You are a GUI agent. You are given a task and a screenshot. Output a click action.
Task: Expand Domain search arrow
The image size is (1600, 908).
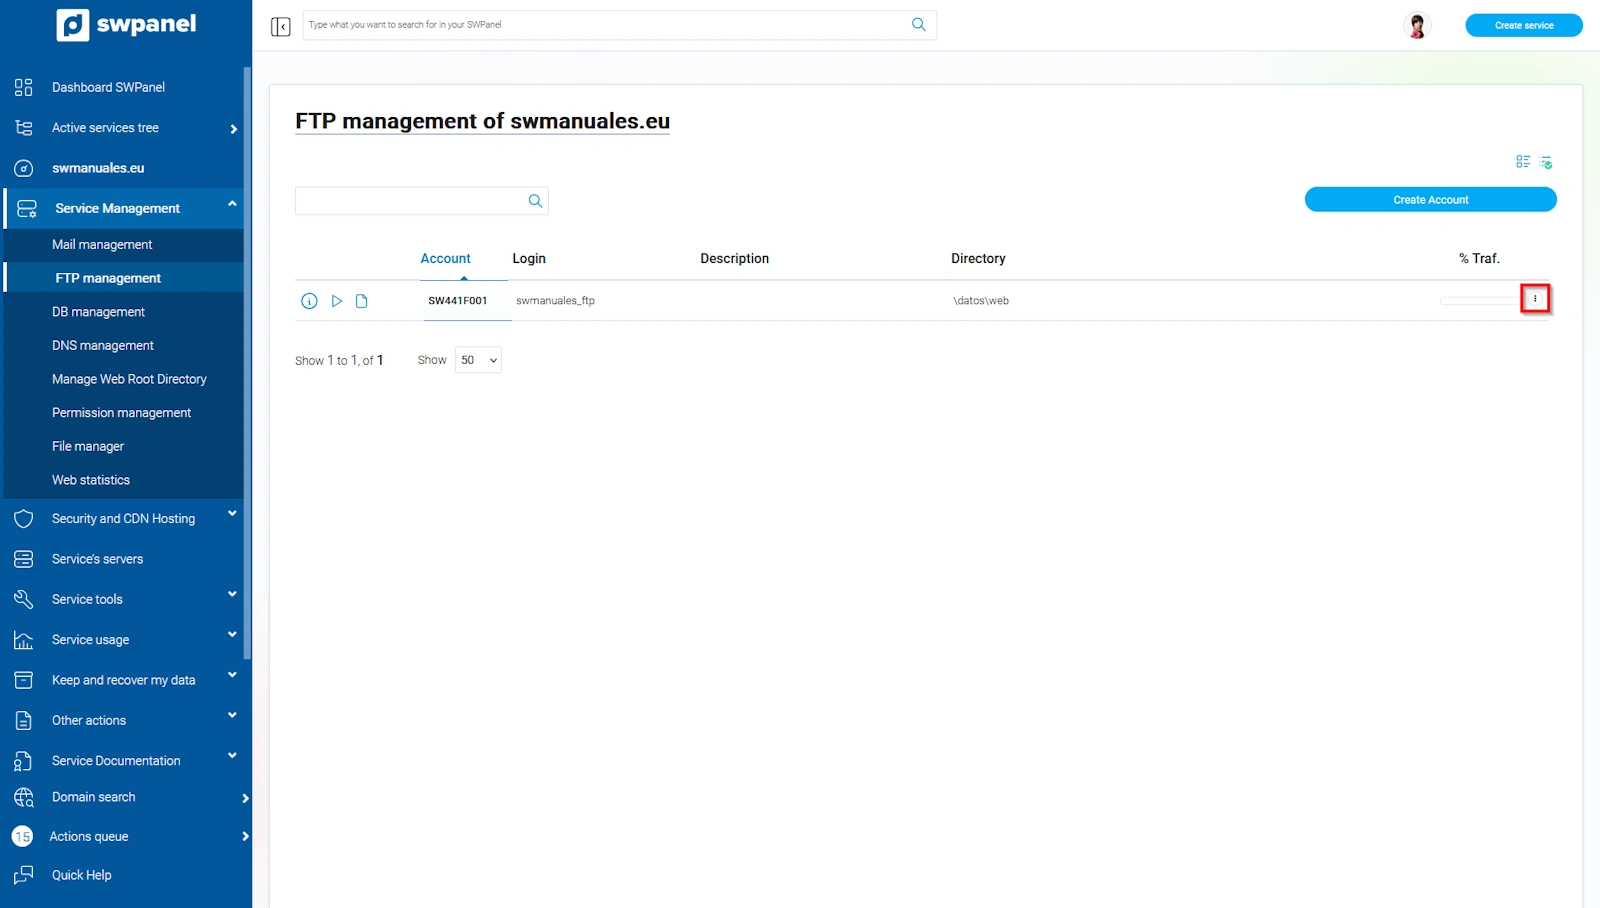coord(245,798)
